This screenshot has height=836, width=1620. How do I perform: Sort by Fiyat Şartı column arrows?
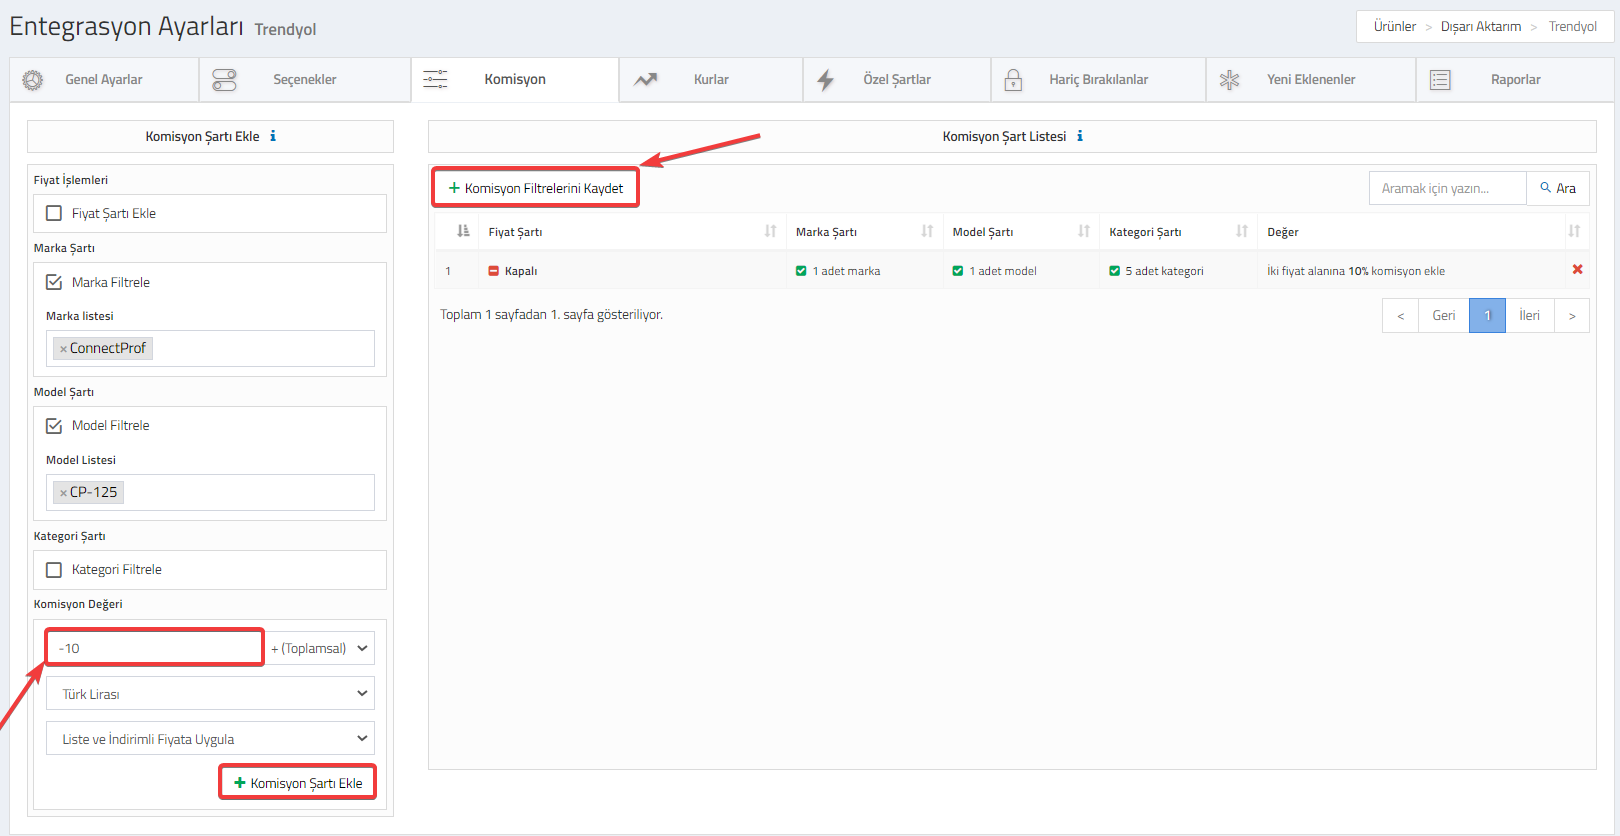point(770,231)
